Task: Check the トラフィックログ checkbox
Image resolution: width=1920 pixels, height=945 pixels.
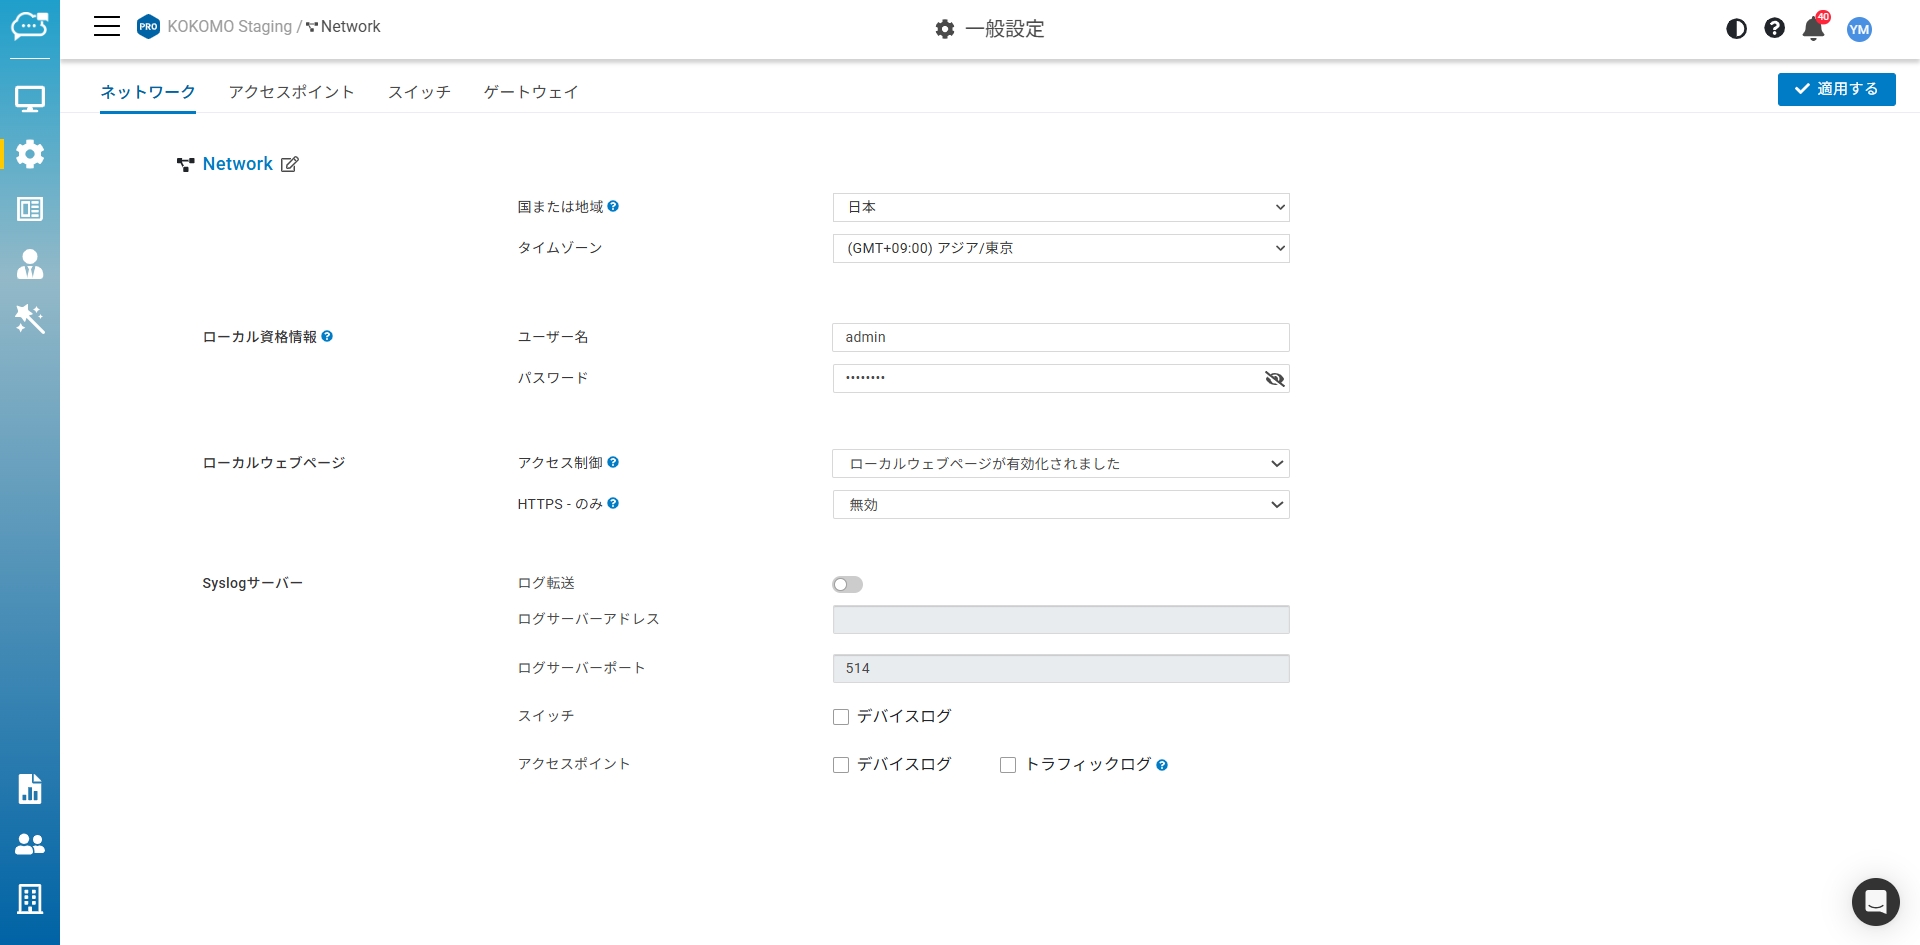Action: (x=1008, y=765)
